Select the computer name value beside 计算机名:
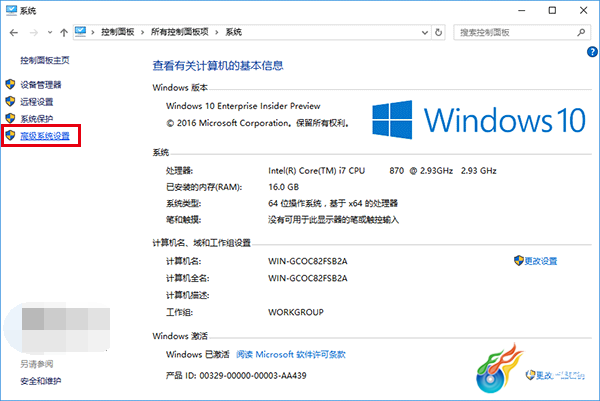Screen dimensions: 600x401 coord(308,261)
